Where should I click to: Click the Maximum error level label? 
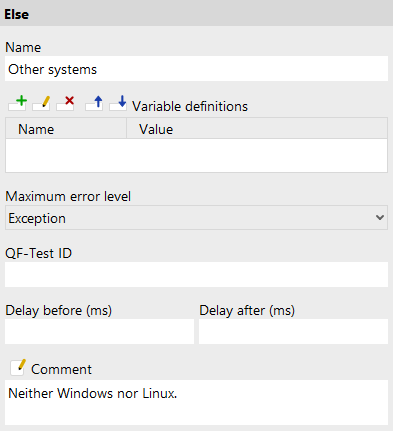pos(68,196)
